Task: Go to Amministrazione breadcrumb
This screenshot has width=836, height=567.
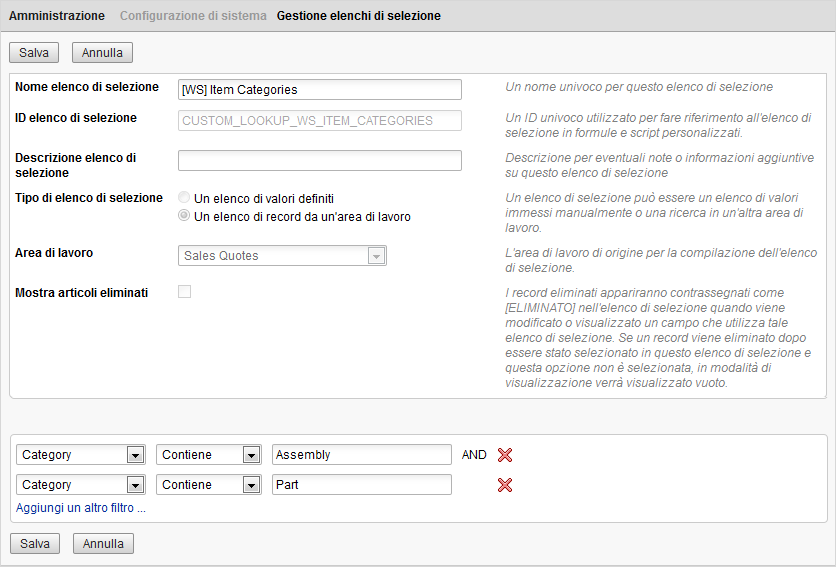Action: [58, 16]
